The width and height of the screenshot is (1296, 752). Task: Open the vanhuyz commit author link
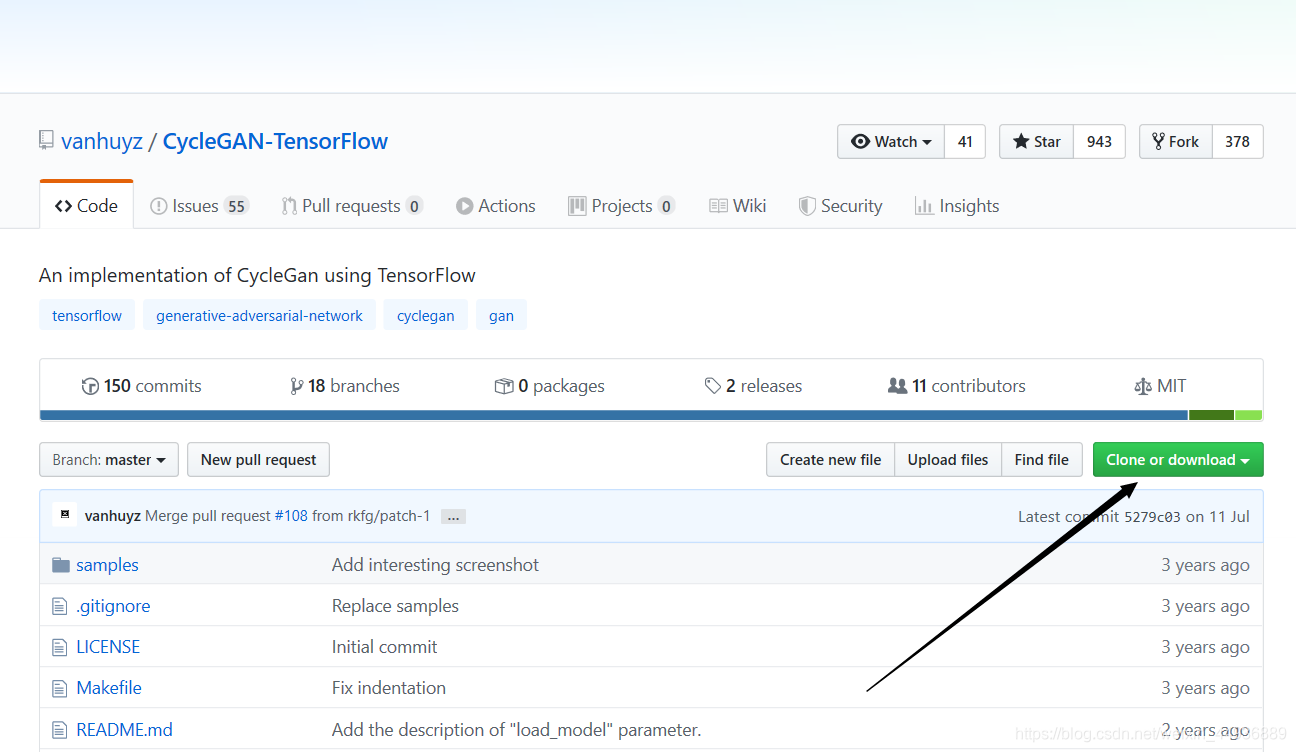pyautogui.click(x=113, y=516)
